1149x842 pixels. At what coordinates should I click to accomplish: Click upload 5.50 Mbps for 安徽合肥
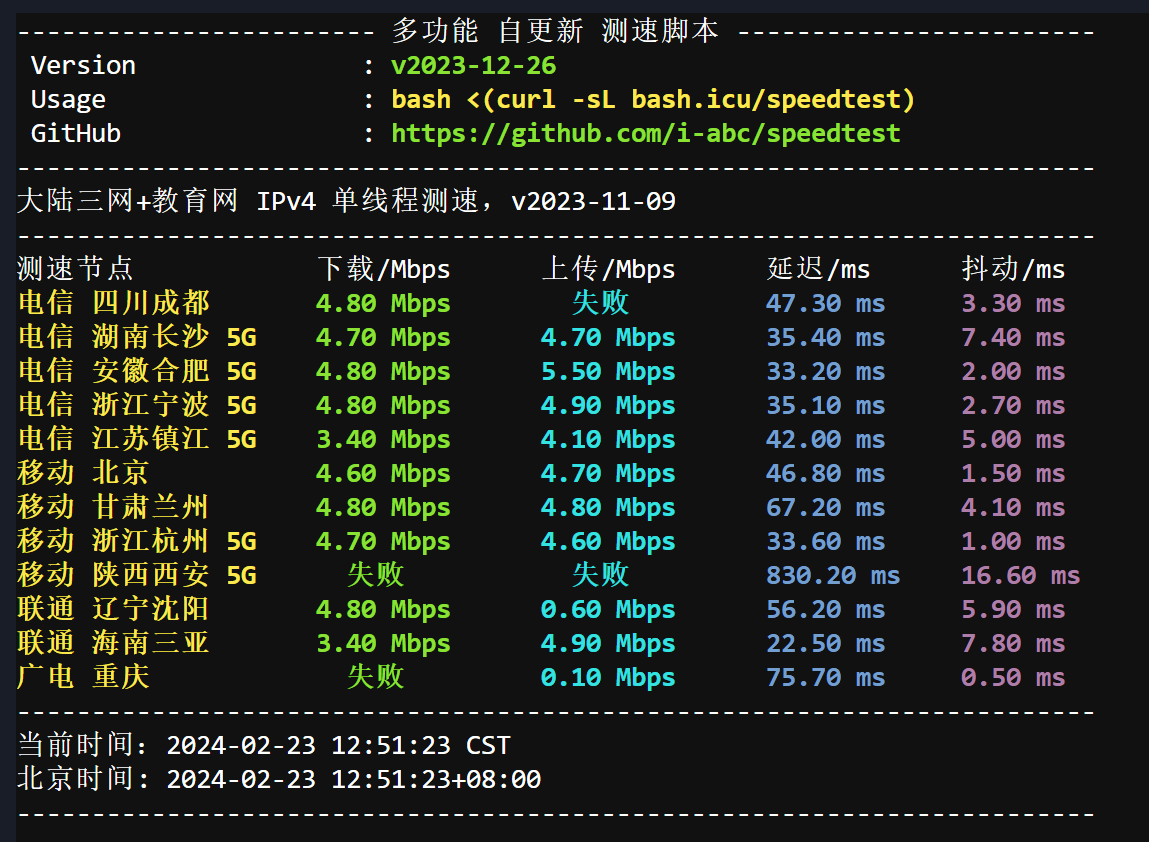tap(608, 372)
